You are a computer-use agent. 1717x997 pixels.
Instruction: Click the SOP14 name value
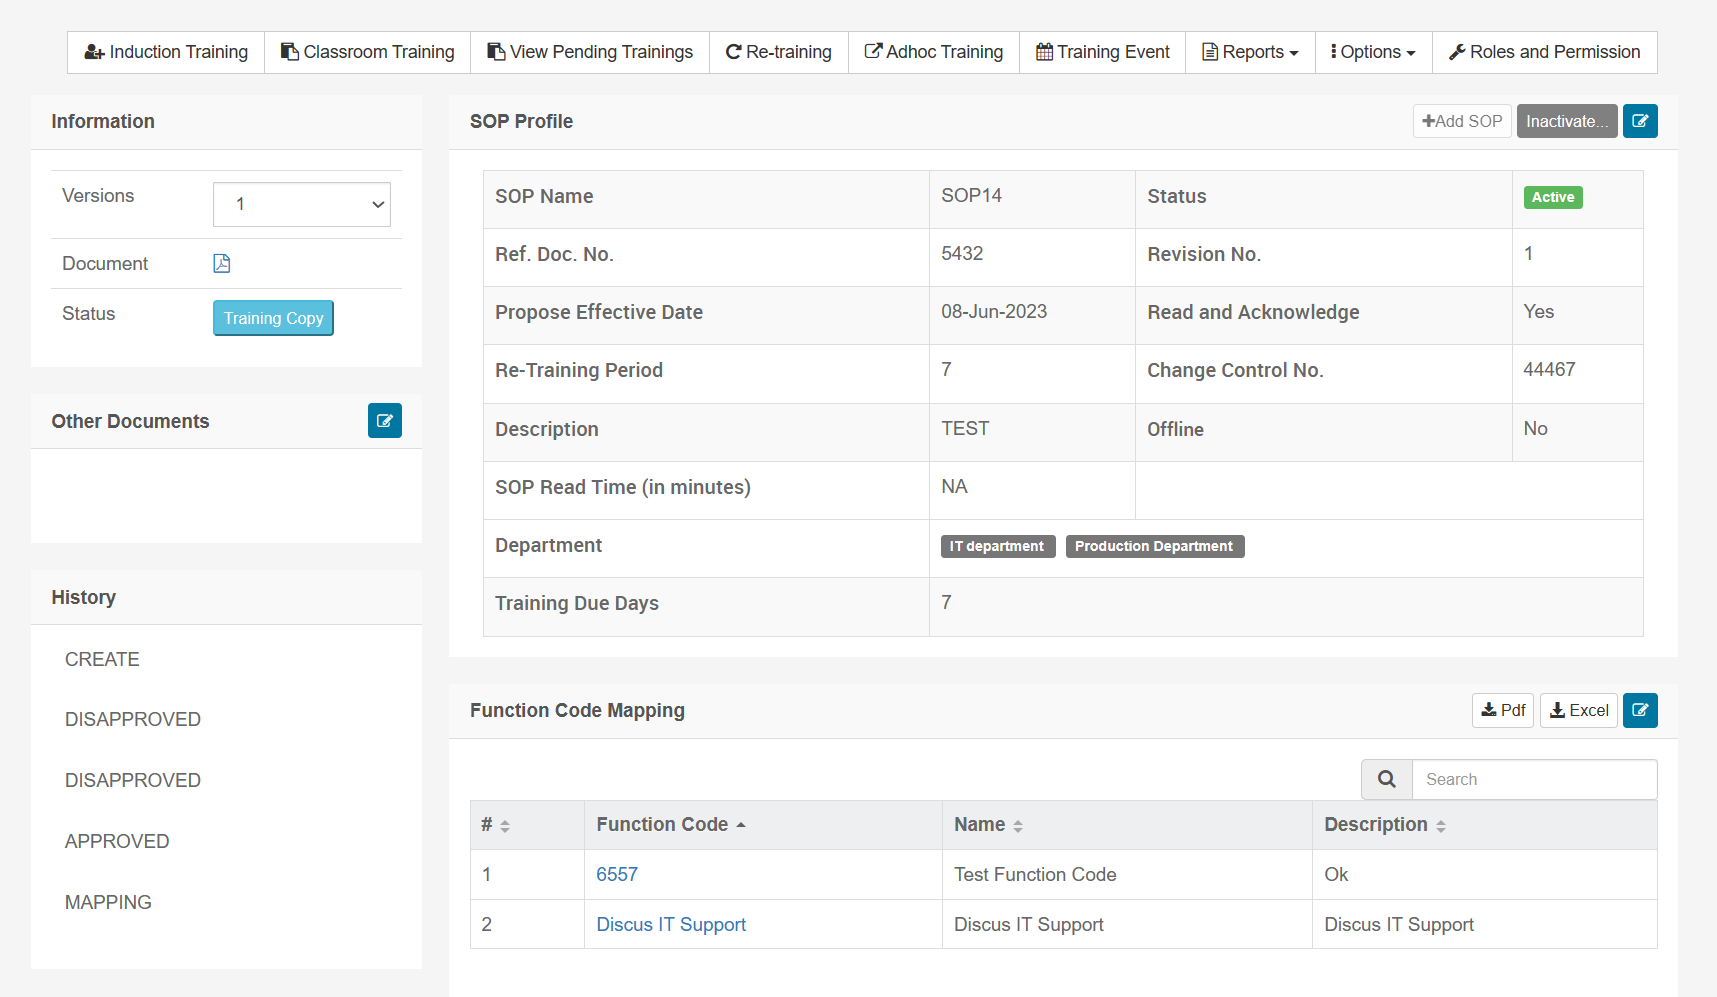[971, 196]
